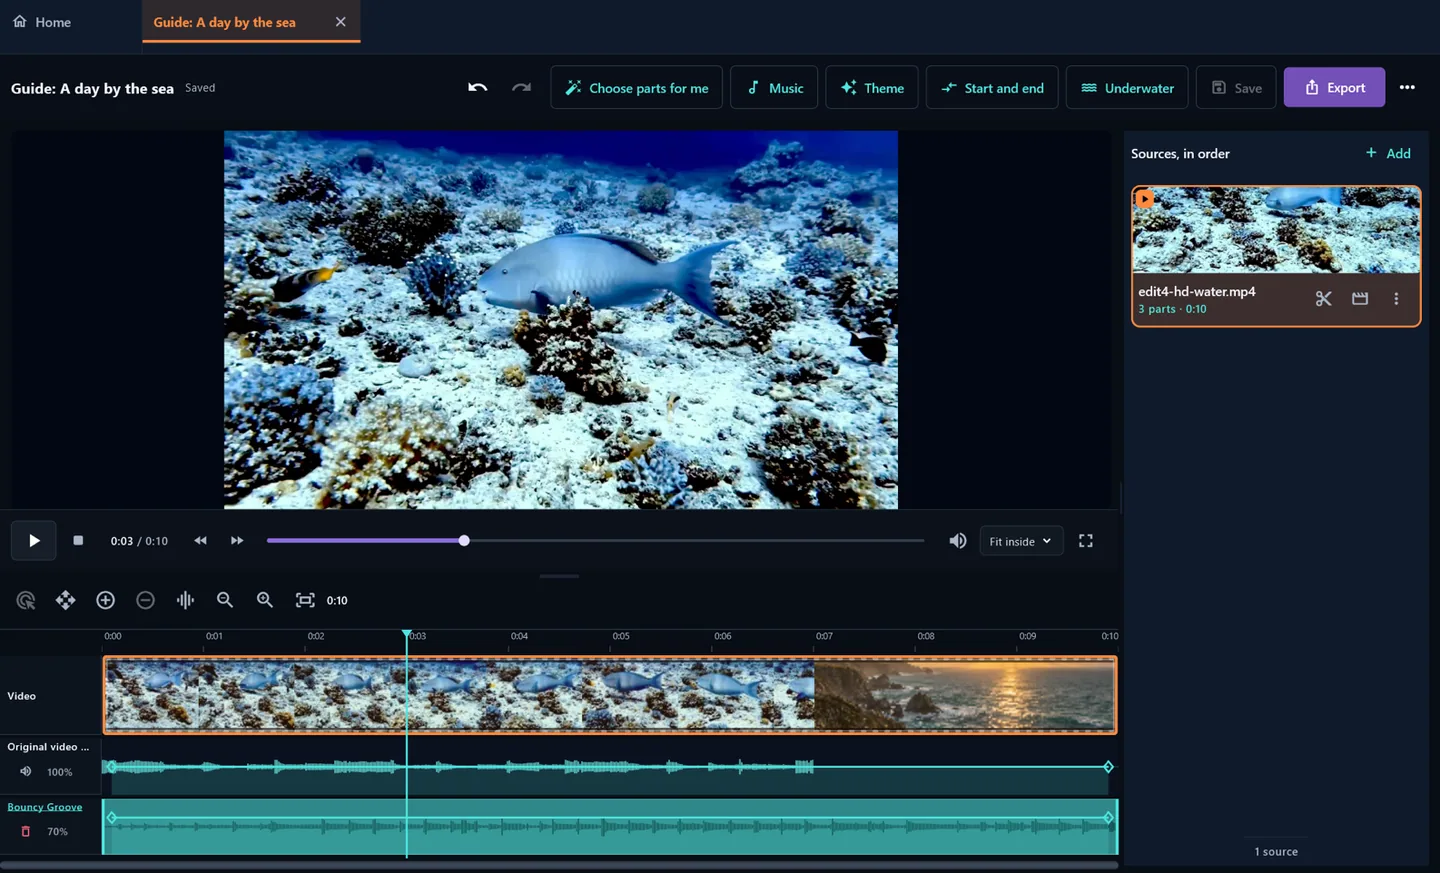Go to Home

(x=42, y=22)
